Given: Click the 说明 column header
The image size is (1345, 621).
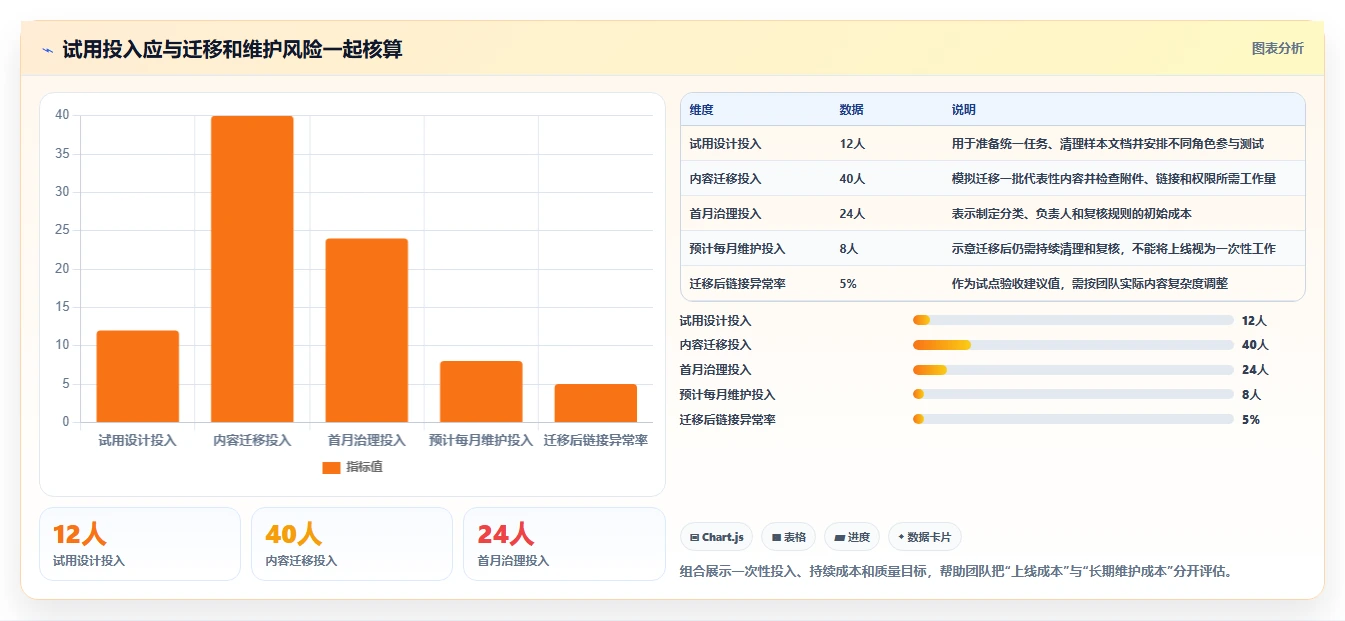Looking at the screenshot, I should [963, 110].
